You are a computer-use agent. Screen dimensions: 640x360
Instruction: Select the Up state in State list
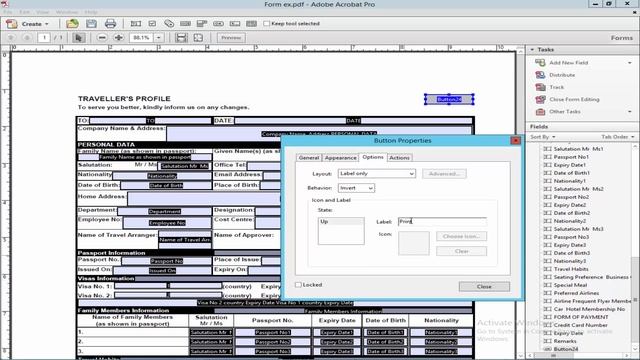point(341,222)
